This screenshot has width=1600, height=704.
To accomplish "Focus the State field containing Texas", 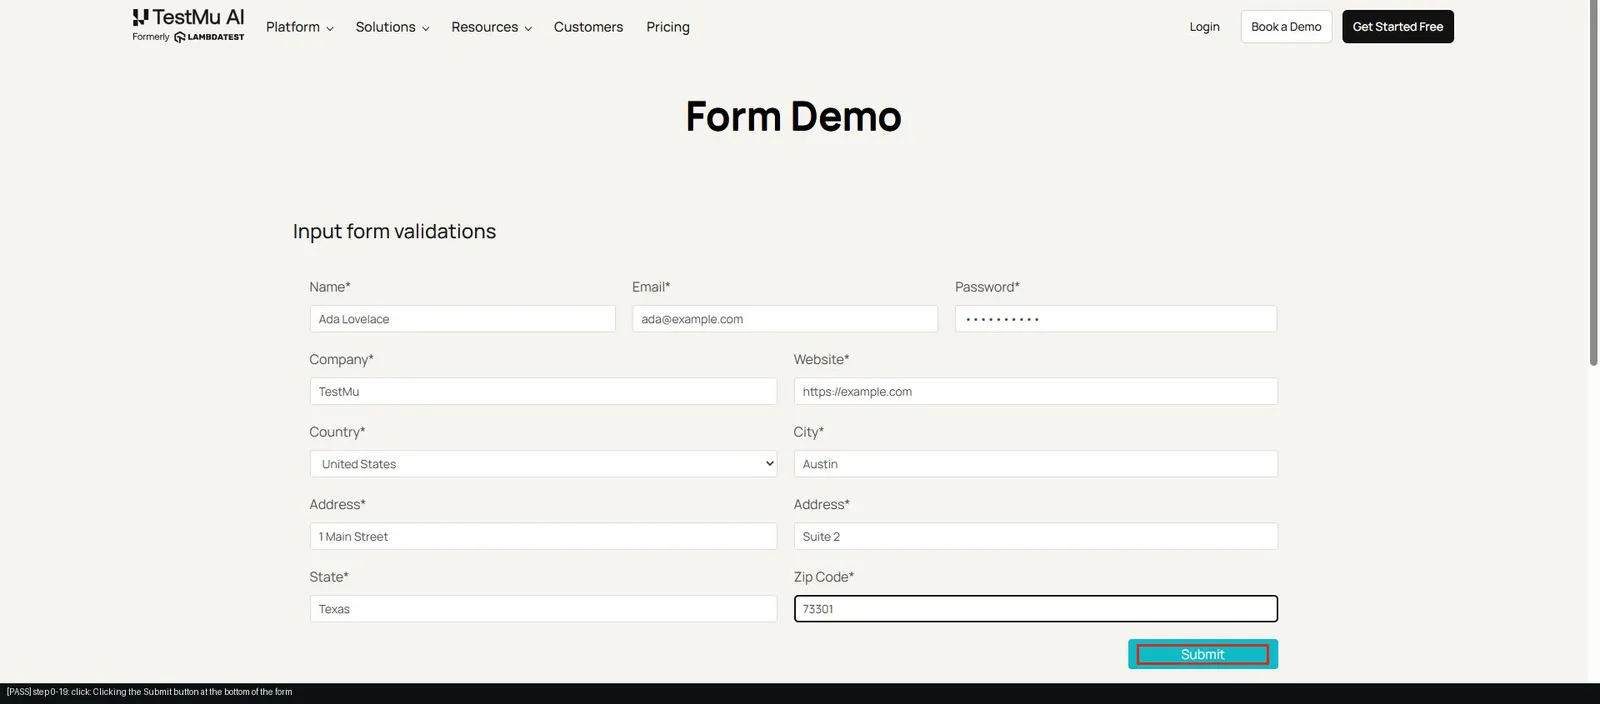I will (543, 609).
